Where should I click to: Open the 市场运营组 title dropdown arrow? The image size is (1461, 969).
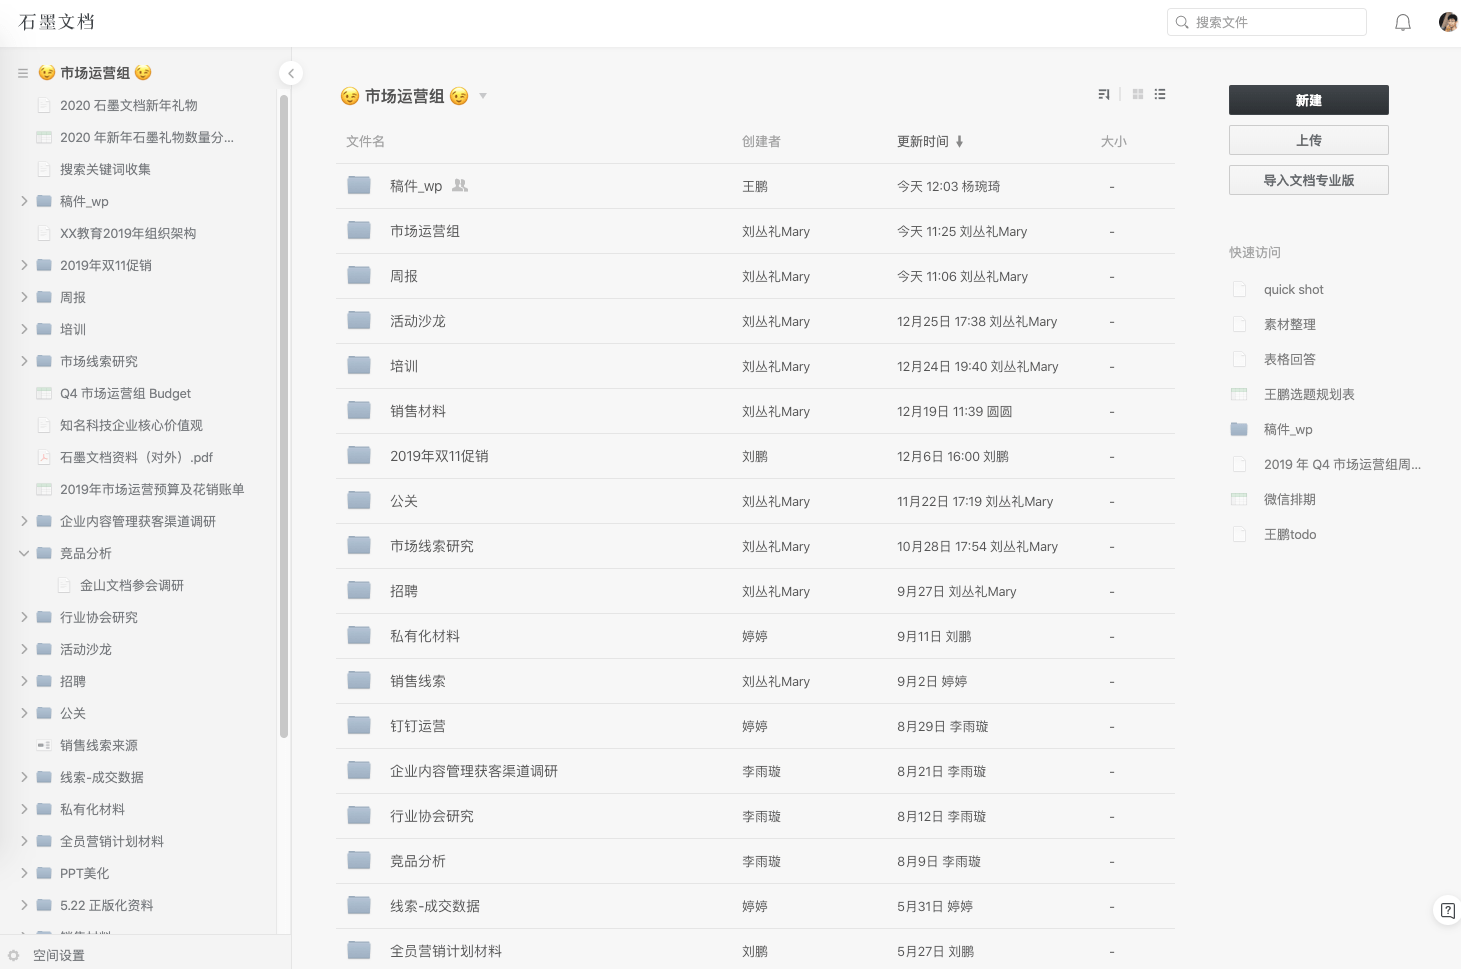pos(483,96)
